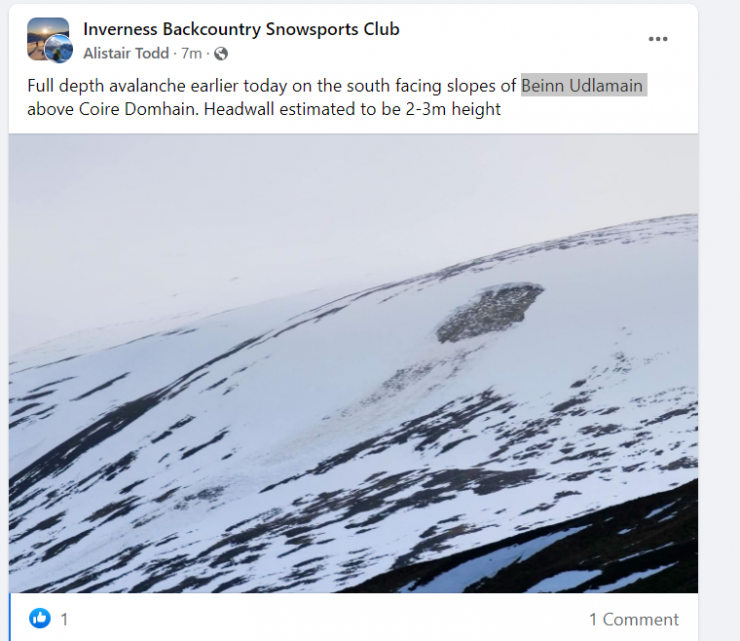Image resolution: width=740 pixels, height=641 pixels.
Task: View the 1 Comment link
Action: coord(634,619)
